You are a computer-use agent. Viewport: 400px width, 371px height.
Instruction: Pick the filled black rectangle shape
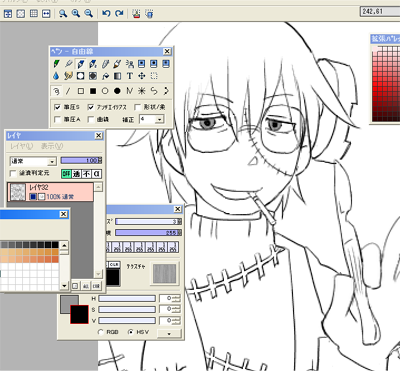93,91
